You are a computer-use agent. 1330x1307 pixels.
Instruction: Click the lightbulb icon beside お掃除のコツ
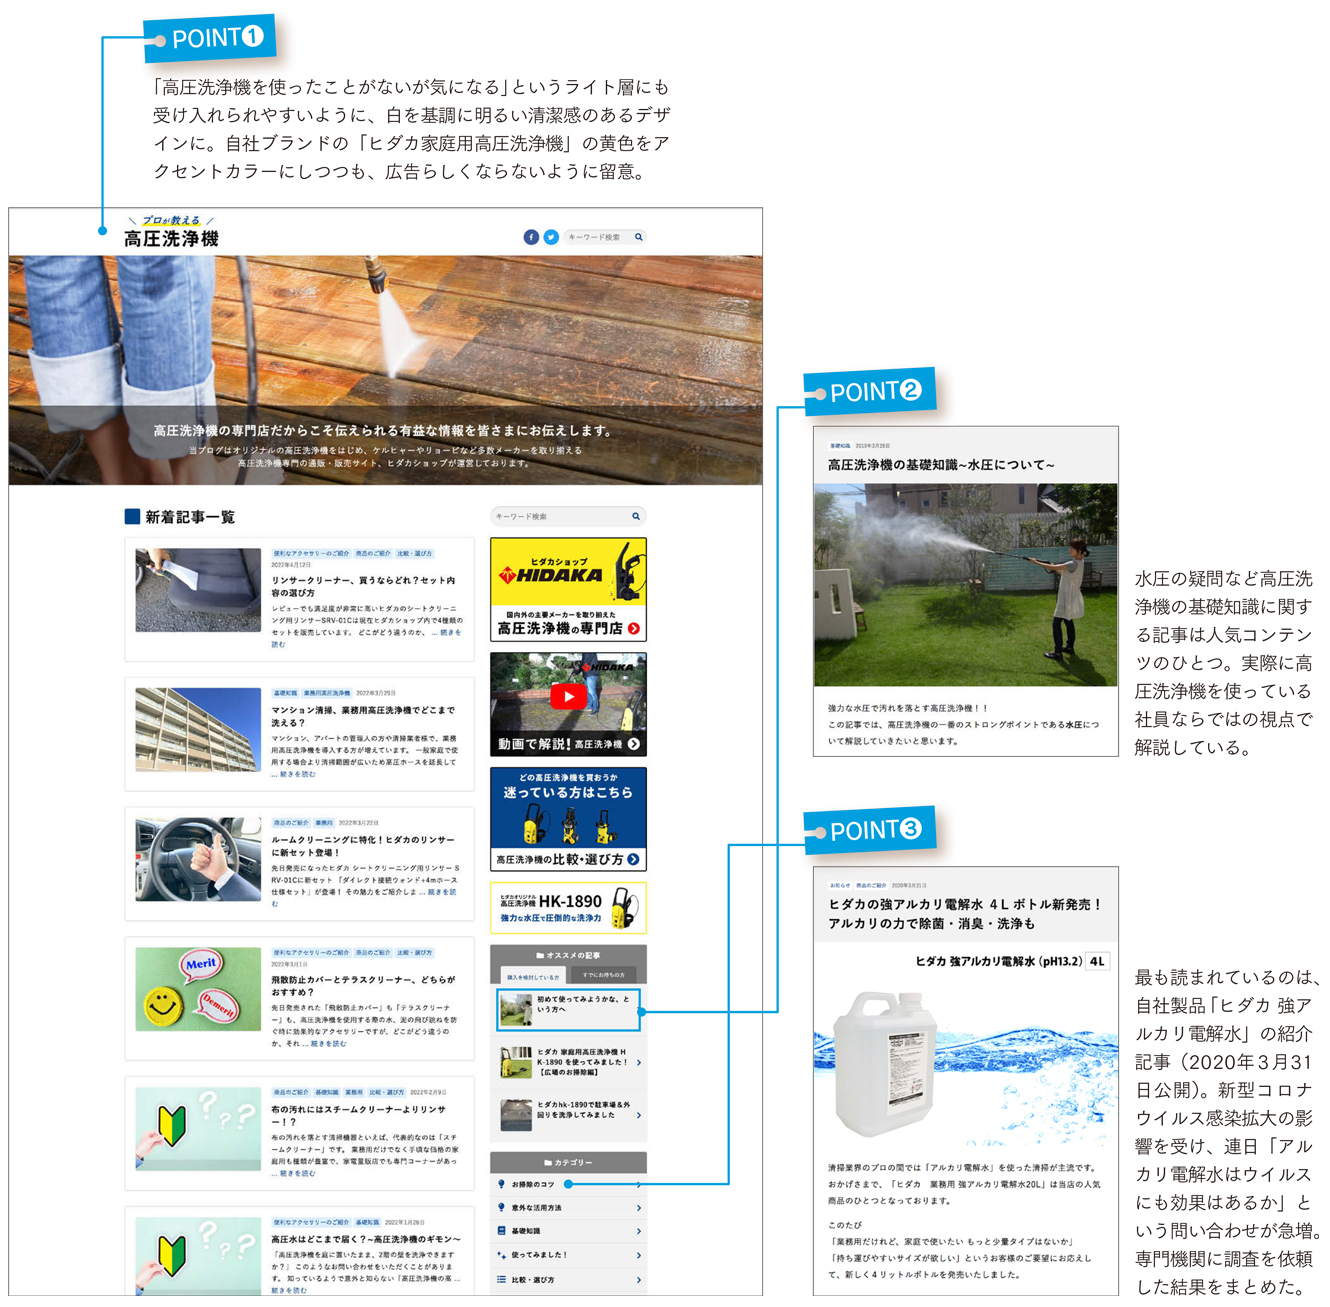(502, 1184)
